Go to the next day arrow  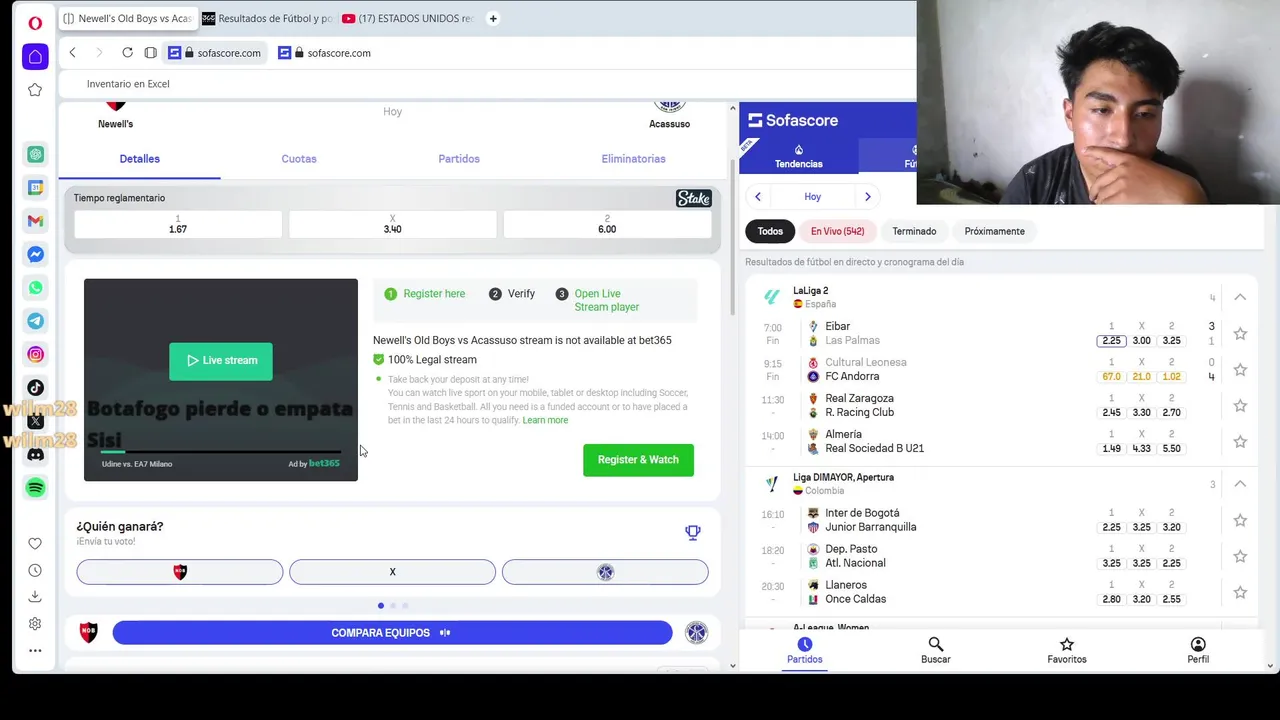(x=868, y=197)
